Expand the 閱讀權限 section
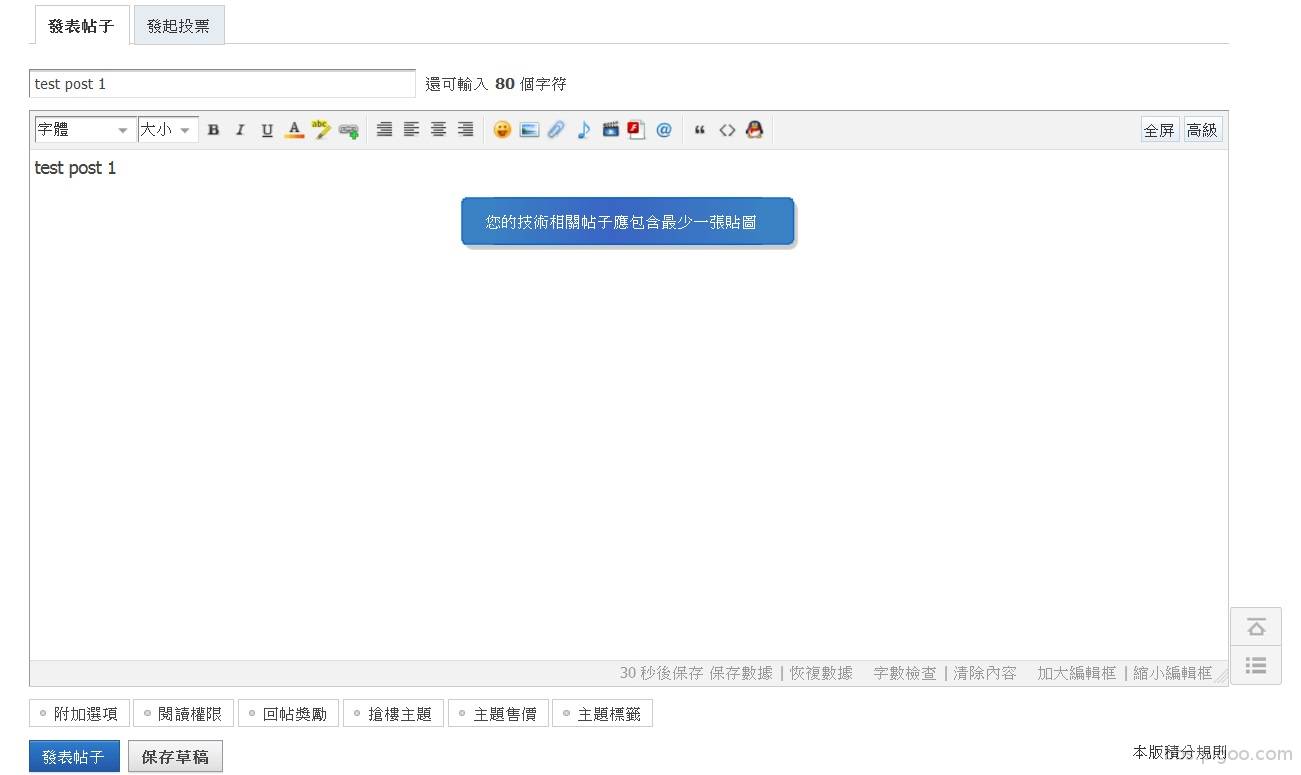 click(x=183, y=714)
